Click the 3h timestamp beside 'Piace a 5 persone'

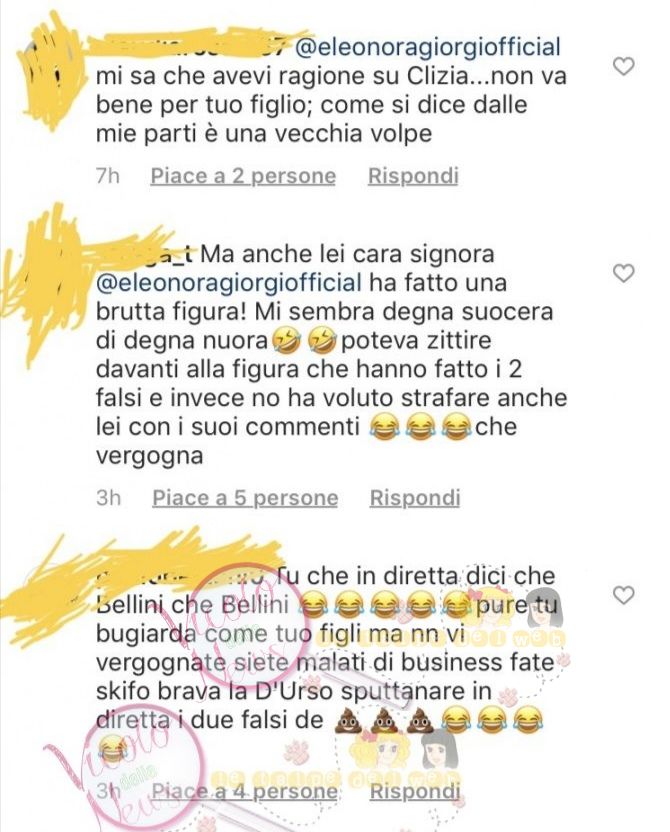coord(109,498)
